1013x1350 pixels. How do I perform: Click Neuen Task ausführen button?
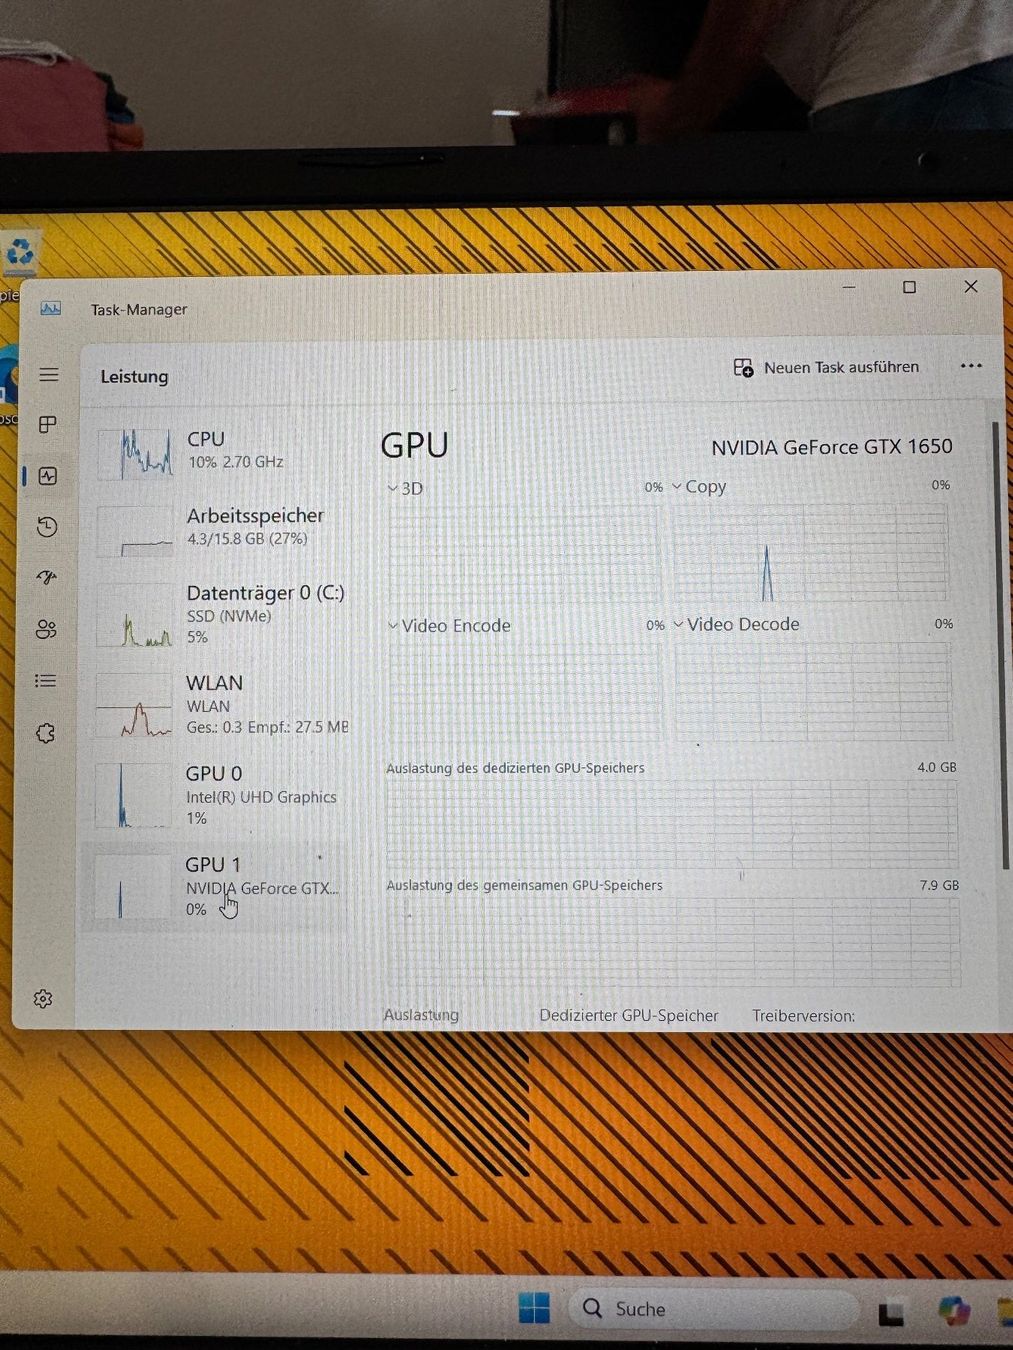pos(826,368)
